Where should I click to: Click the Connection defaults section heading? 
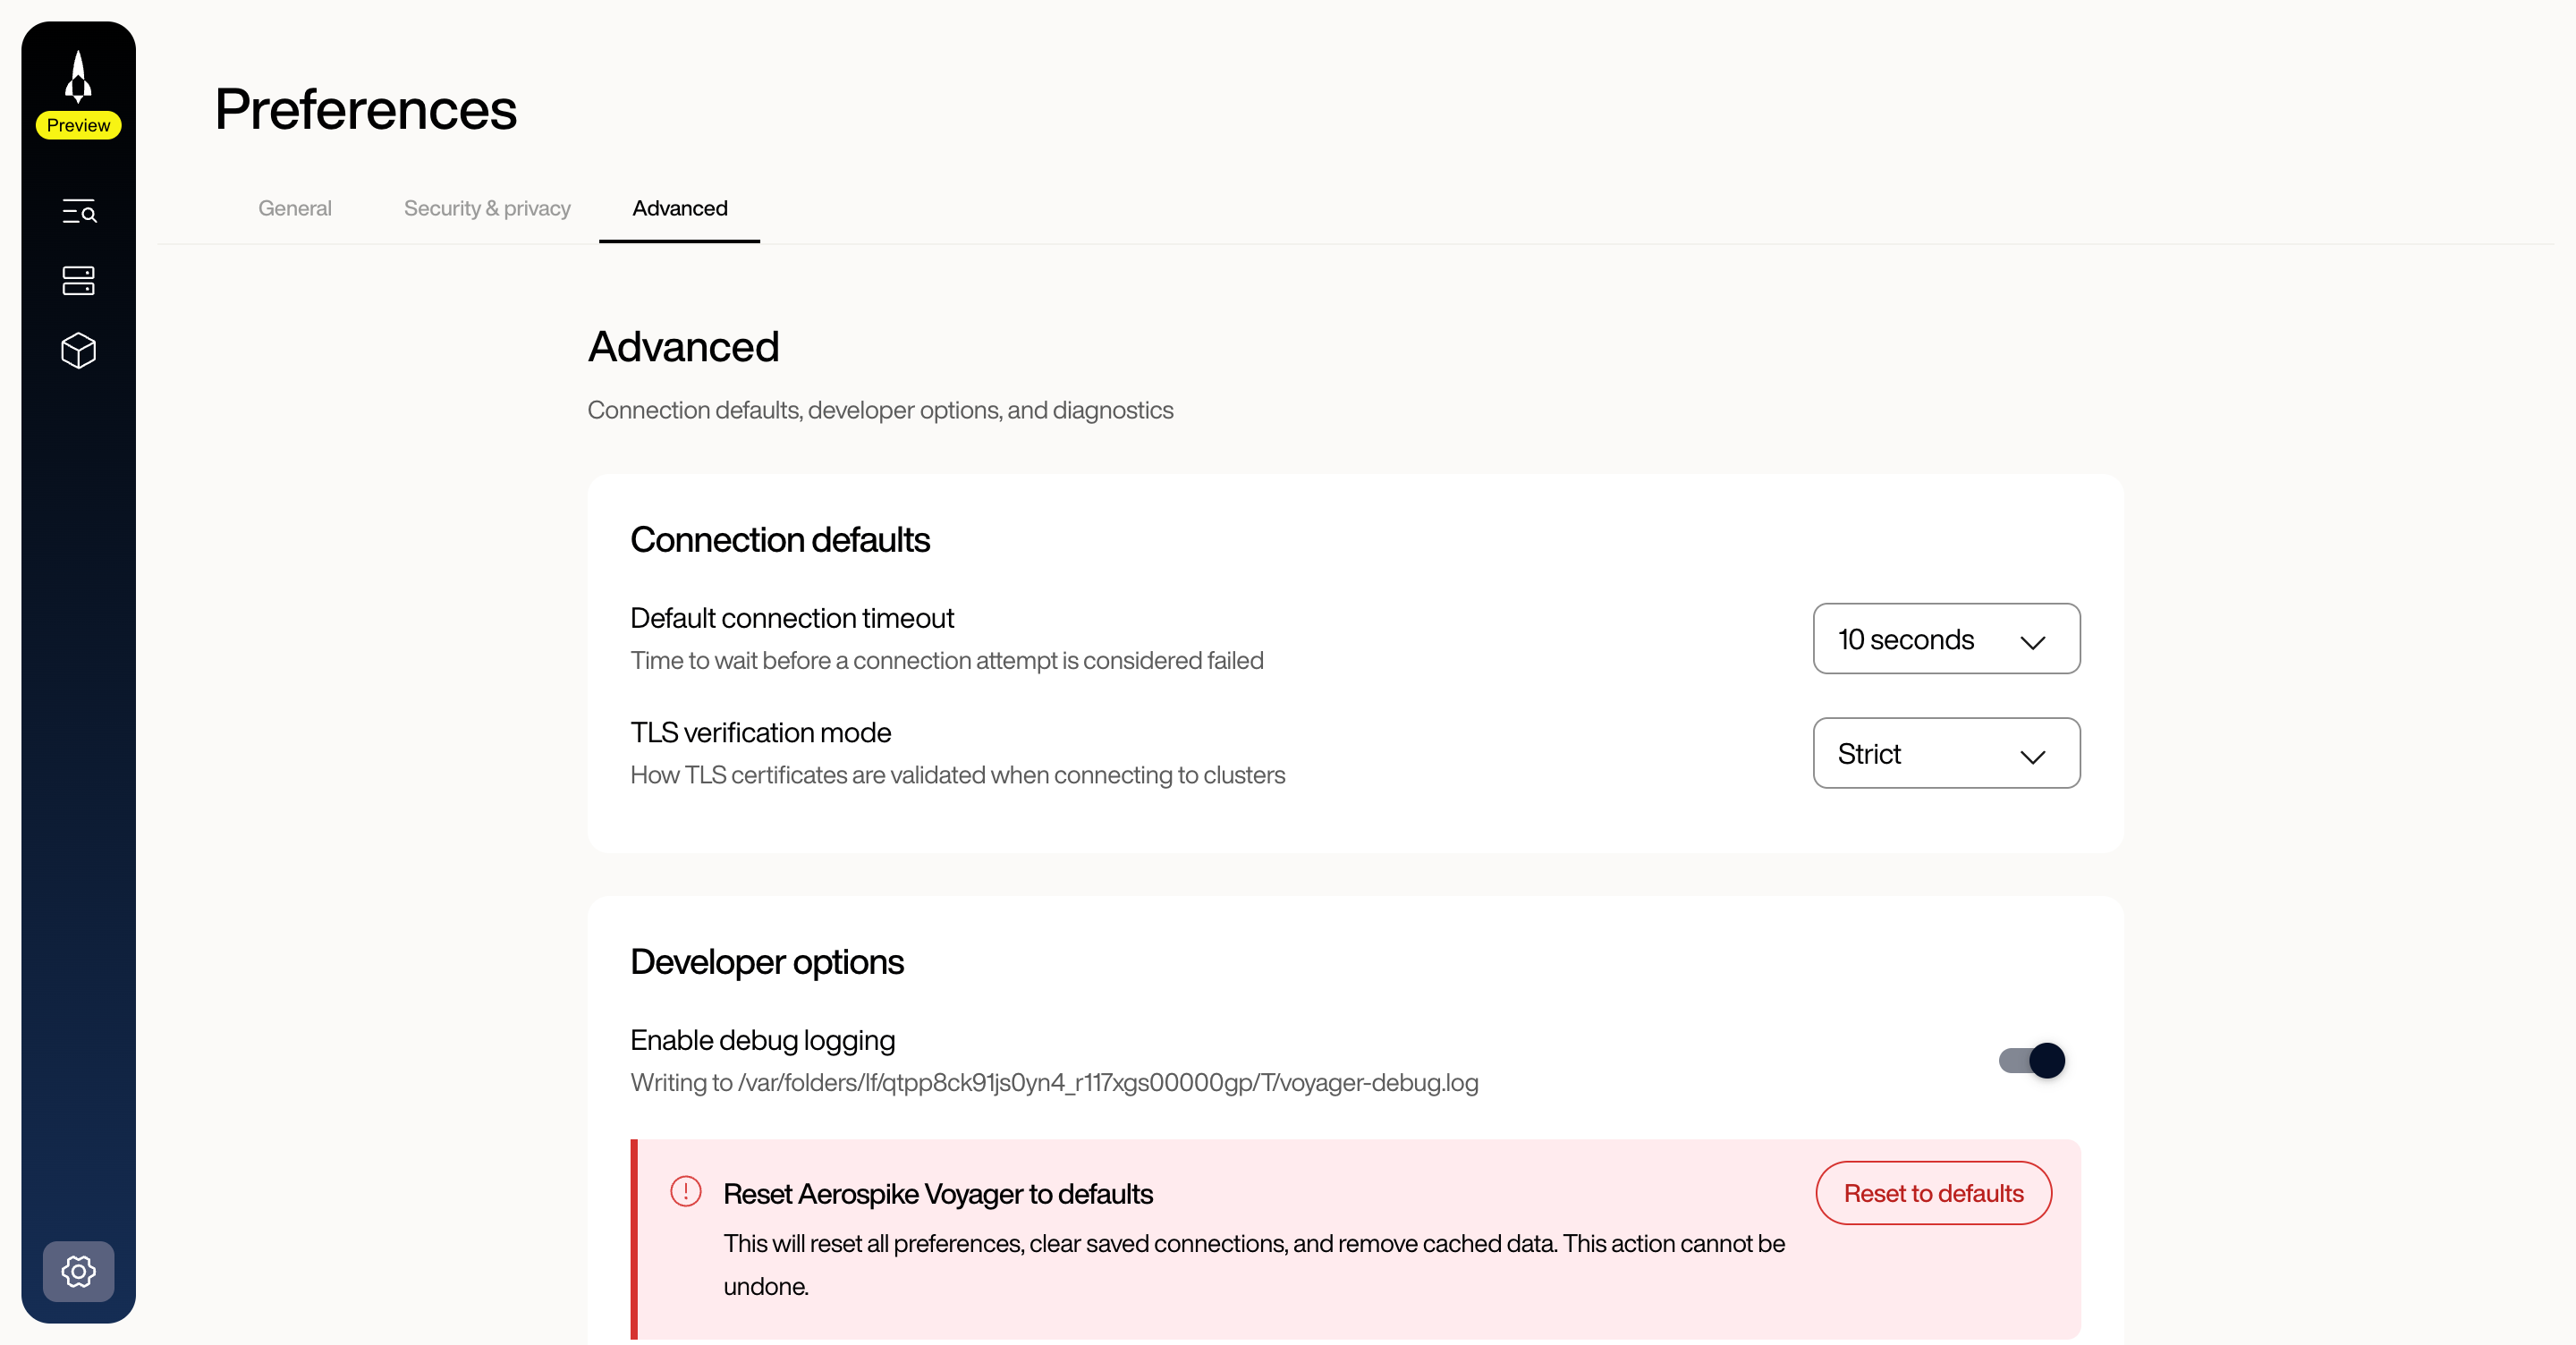pos(780,539)
